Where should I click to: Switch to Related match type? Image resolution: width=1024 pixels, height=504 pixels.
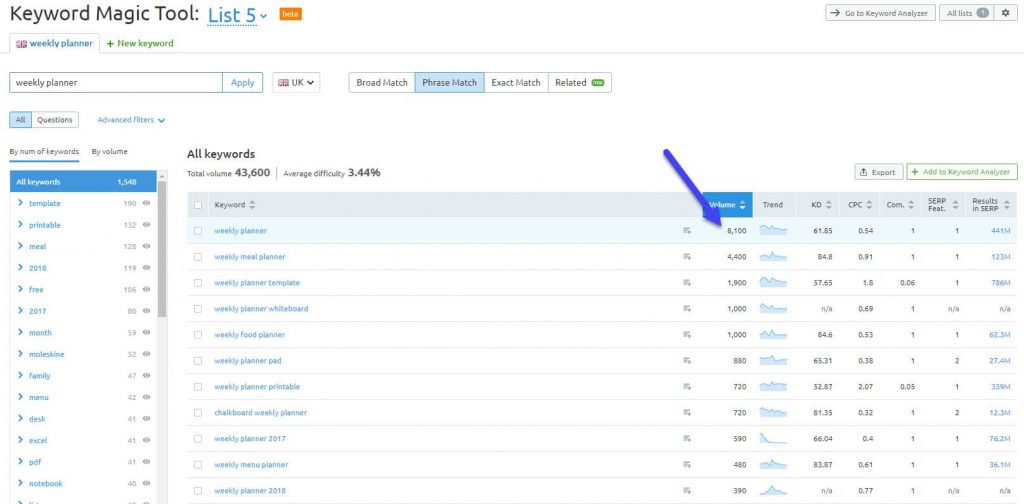coord(579,83)
